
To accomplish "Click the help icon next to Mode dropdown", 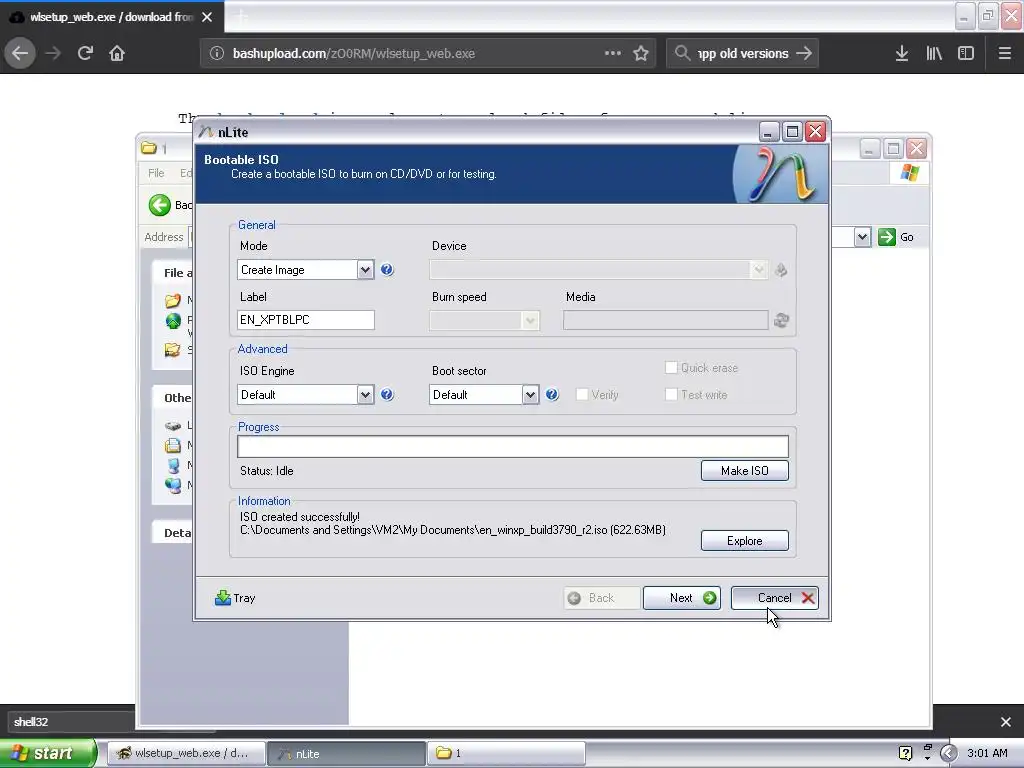I will pyautogui.click(x=387, y=270).
